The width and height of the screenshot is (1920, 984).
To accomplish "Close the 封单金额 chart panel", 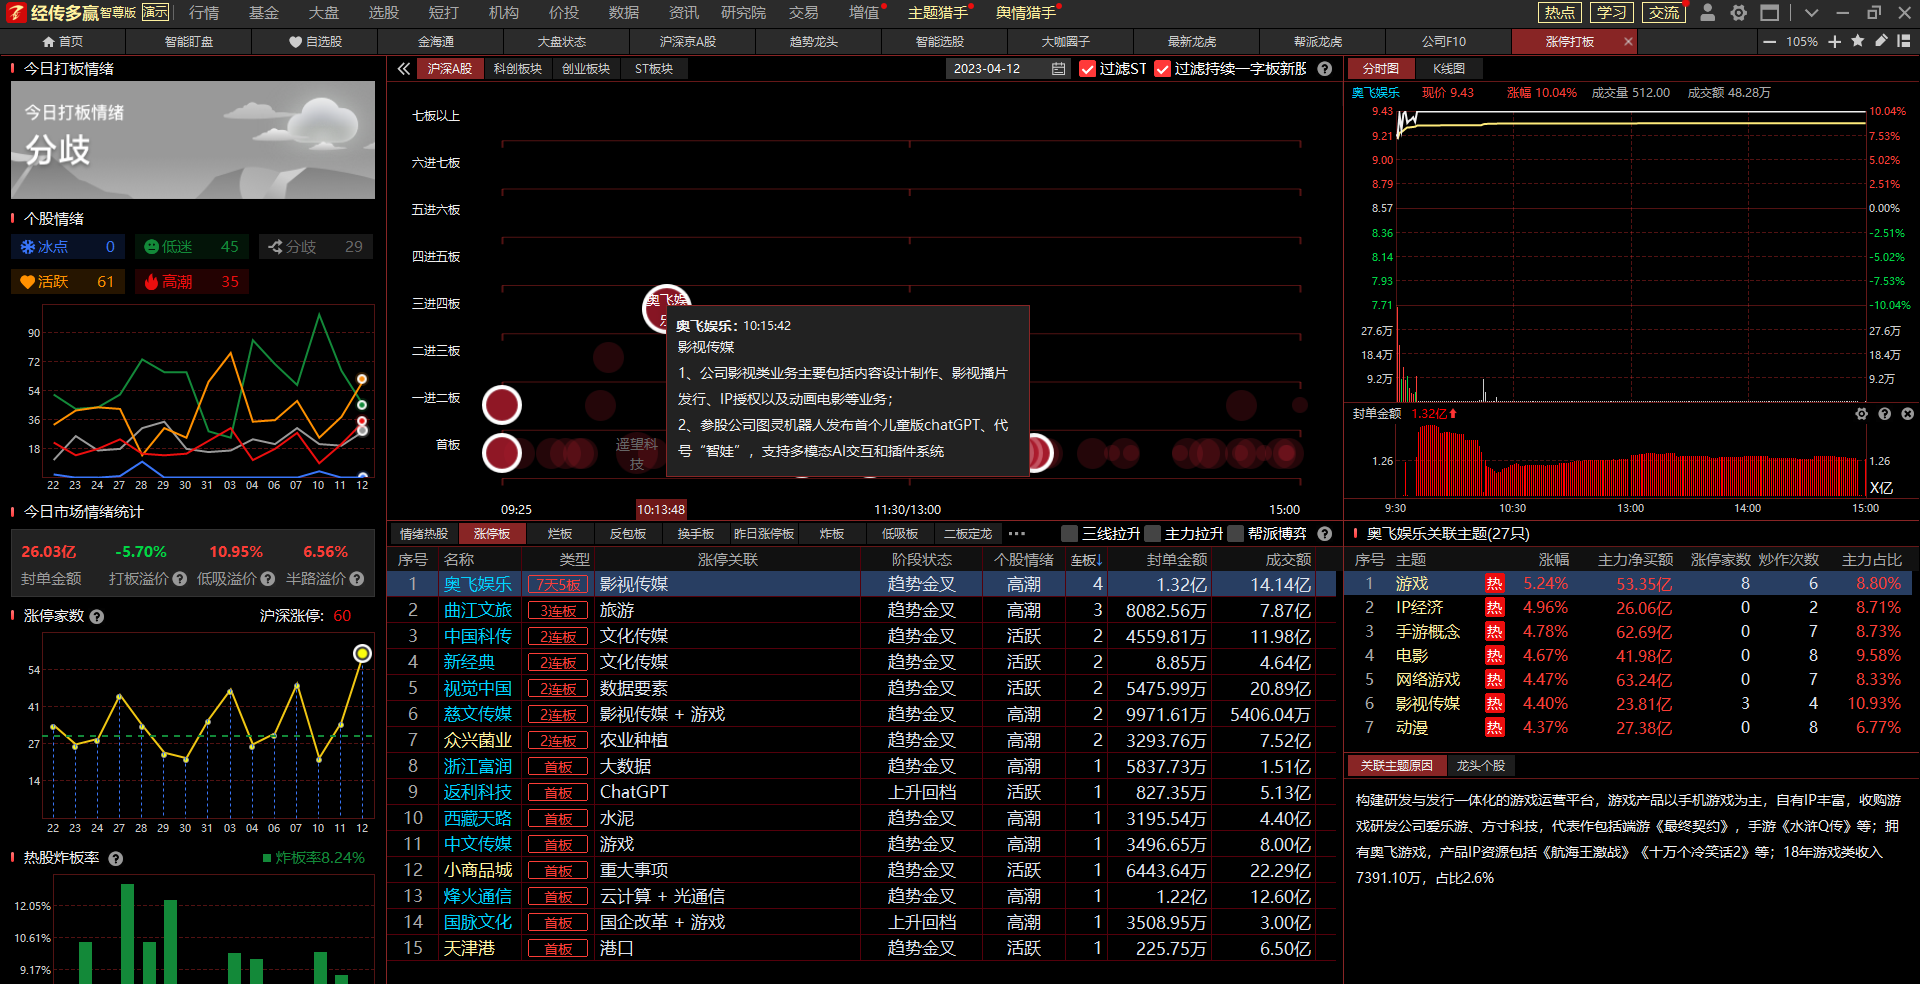I will (x=1907, y=413).
